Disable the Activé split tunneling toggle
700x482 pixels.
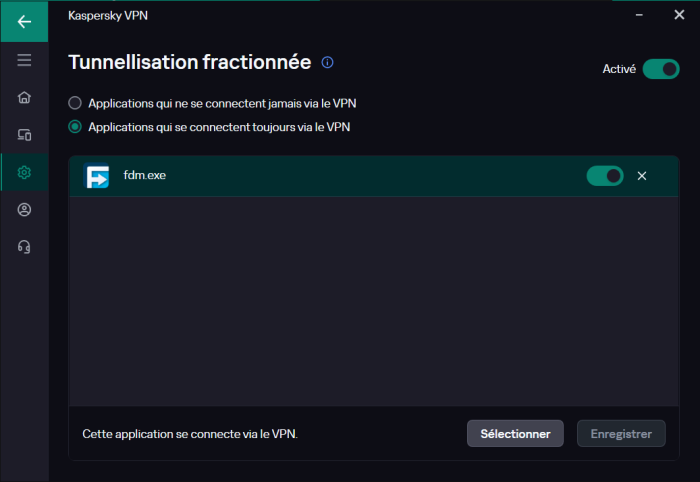[x=661, y=69]
